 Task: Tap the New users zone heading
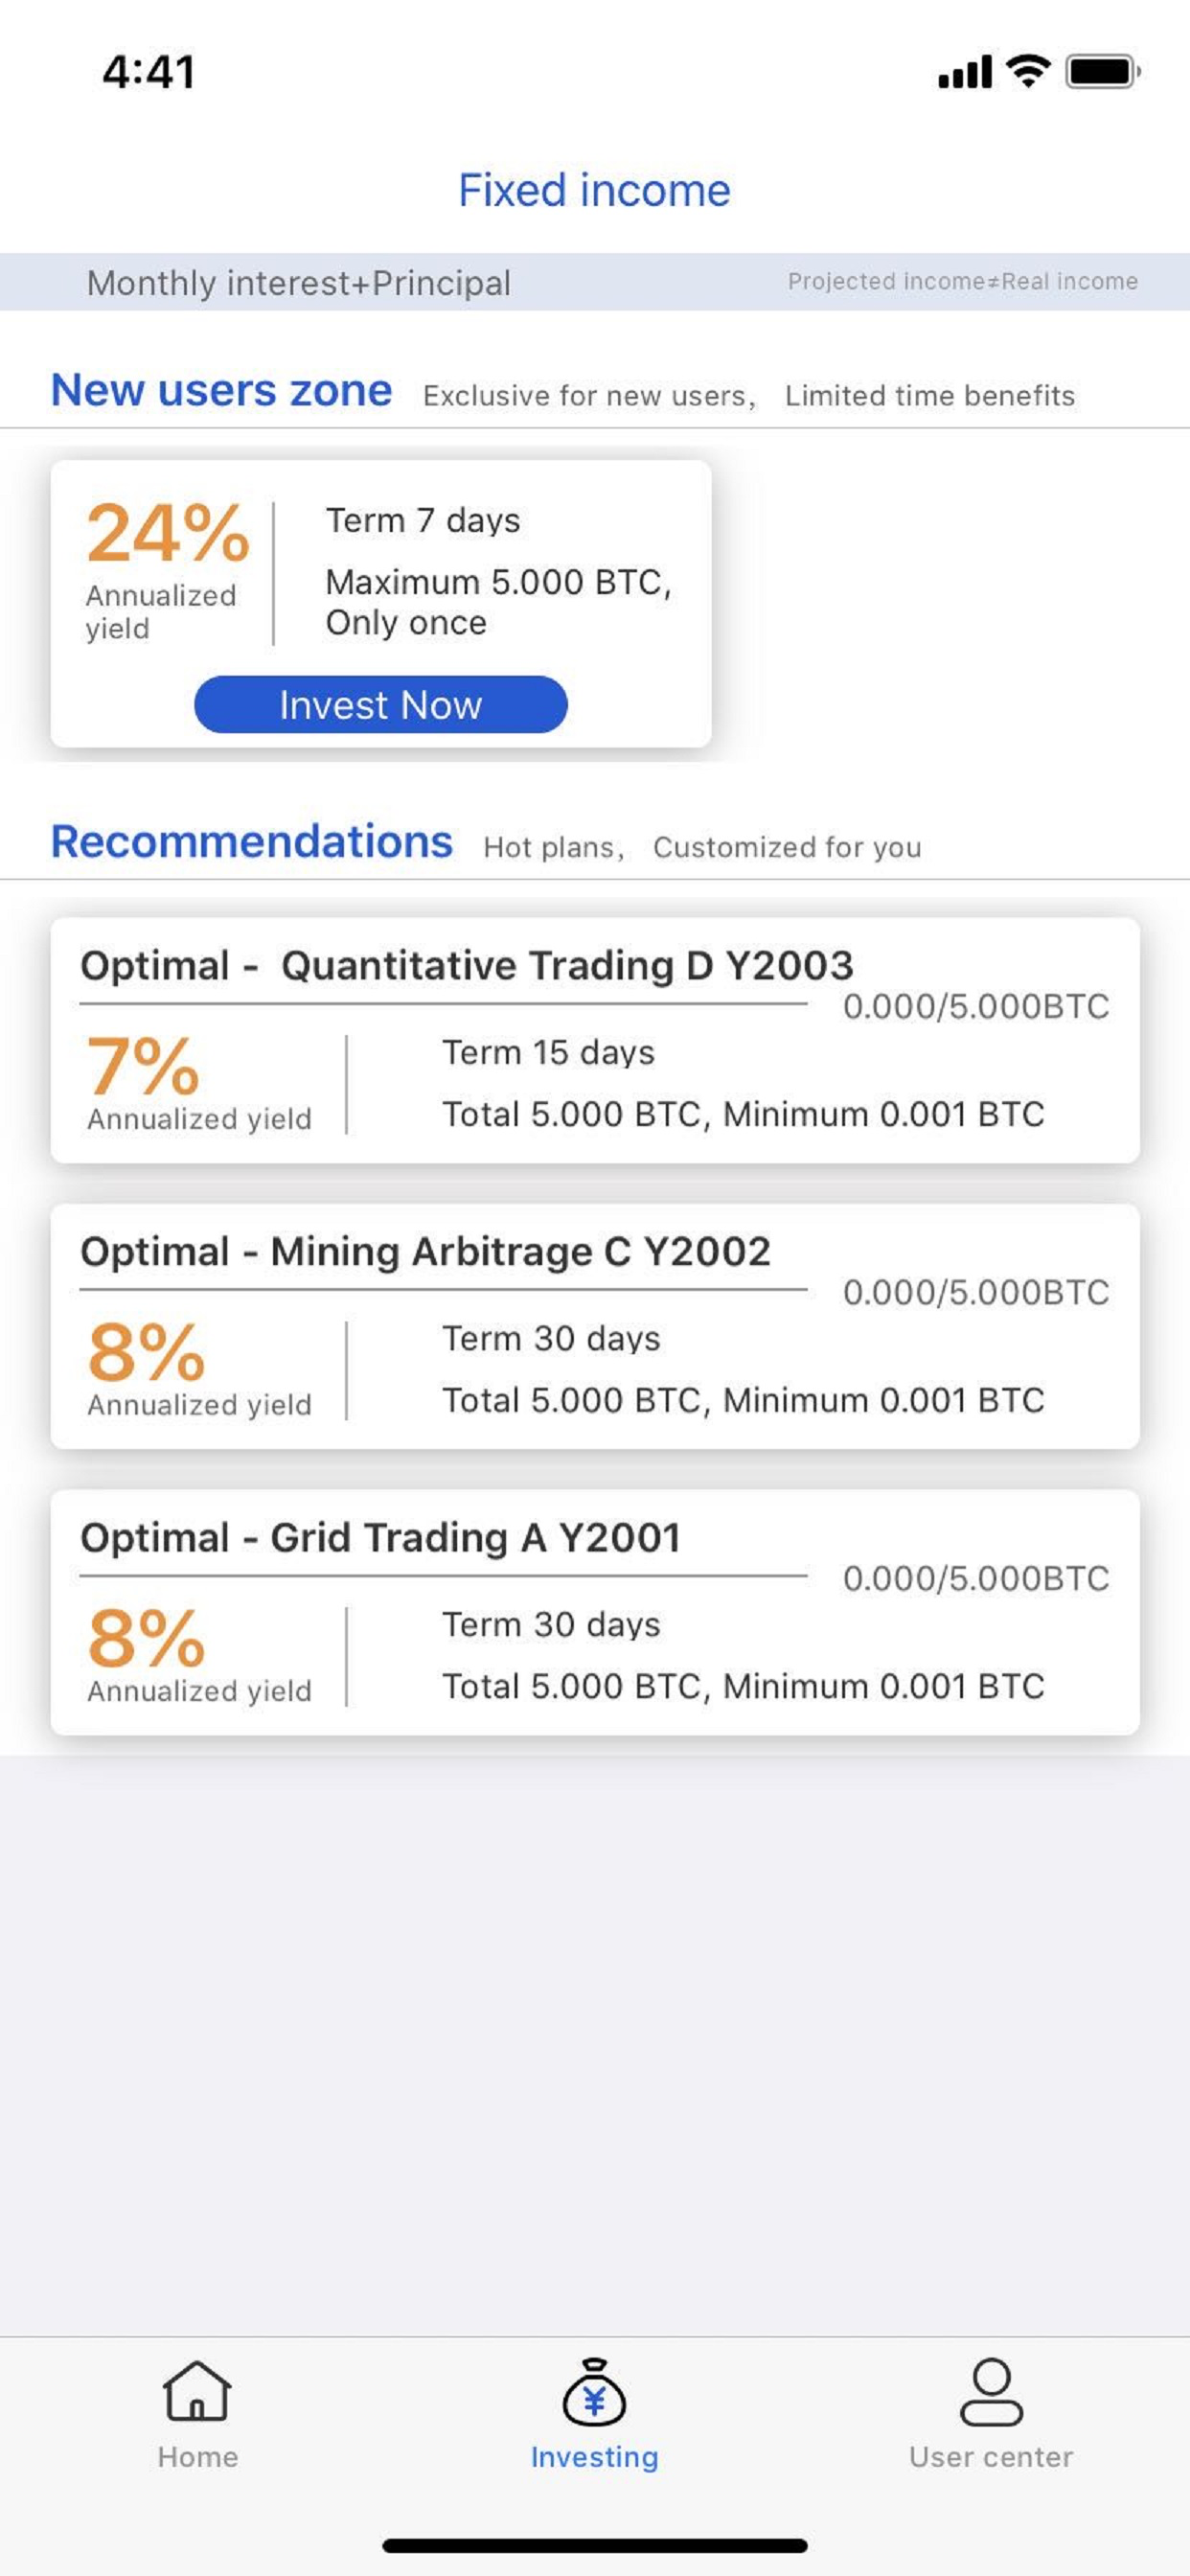[221, 390]
